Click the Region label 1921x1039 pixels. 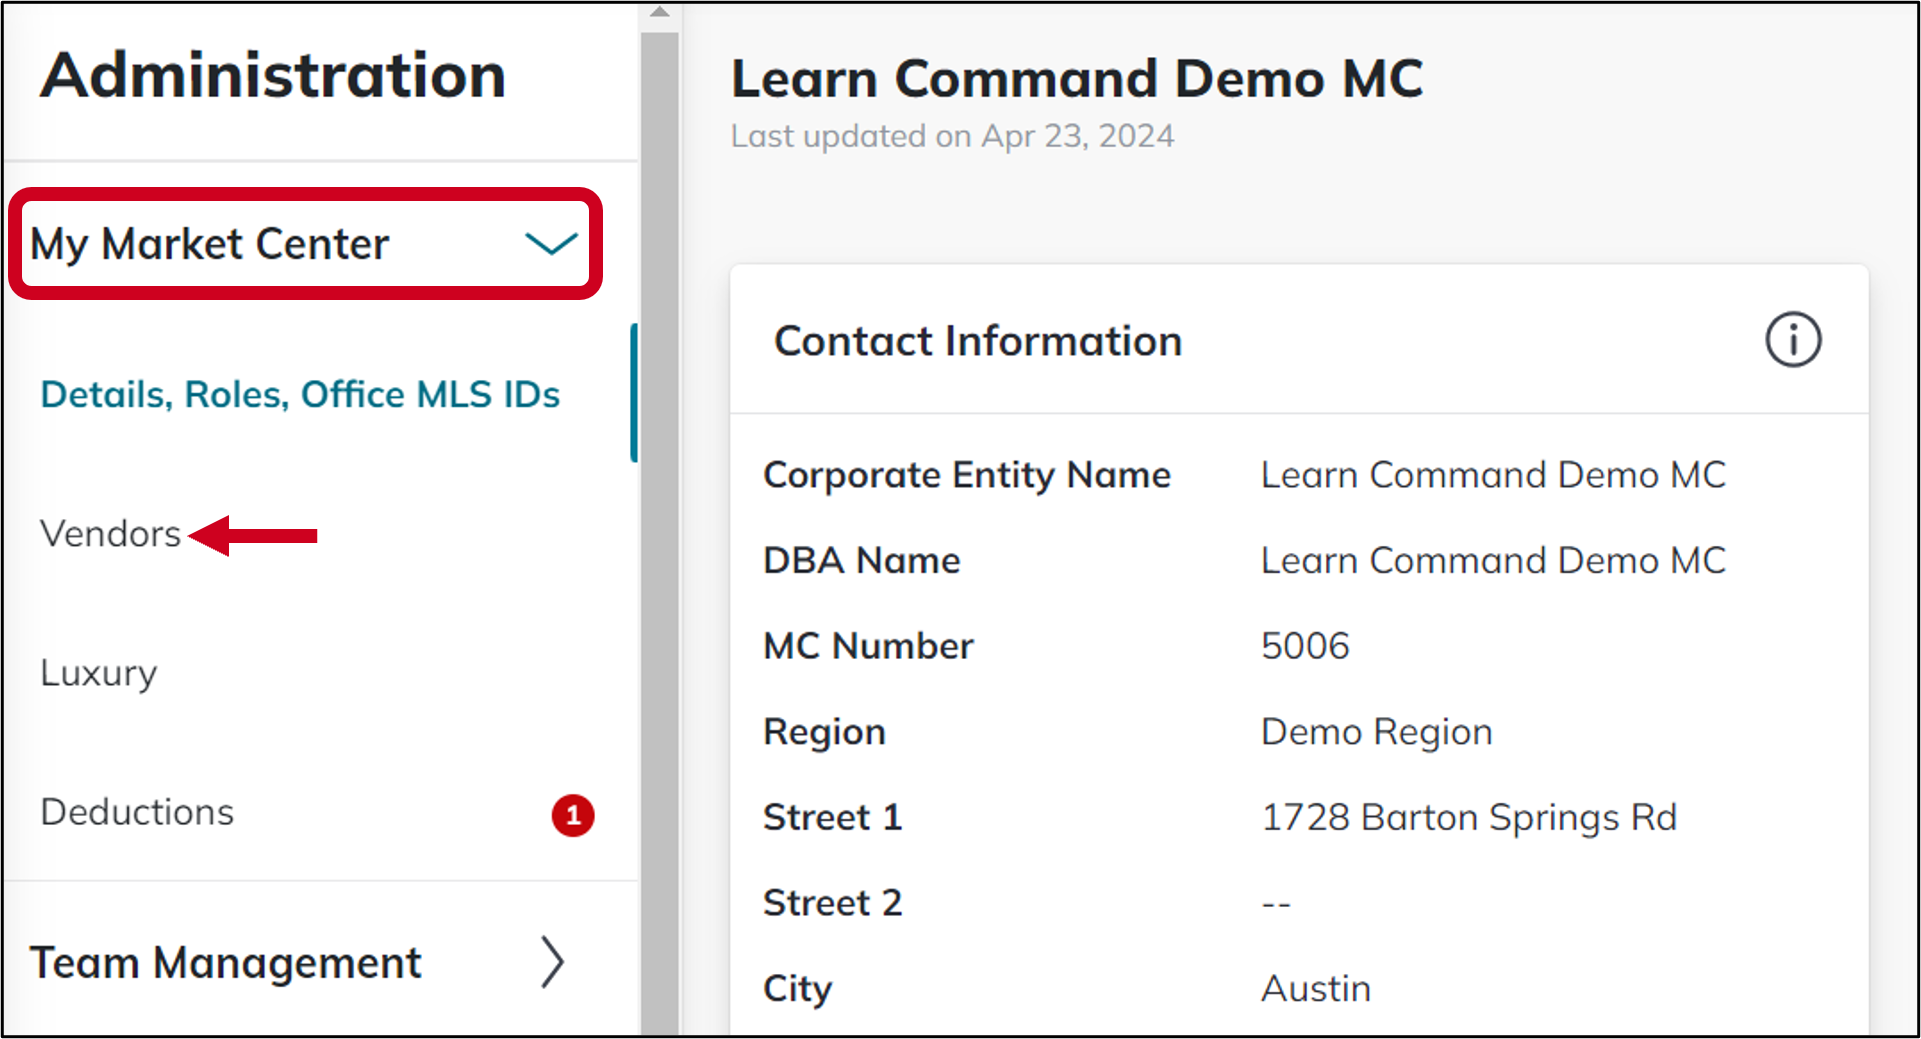pyautogui.click(x=824, y=733)
